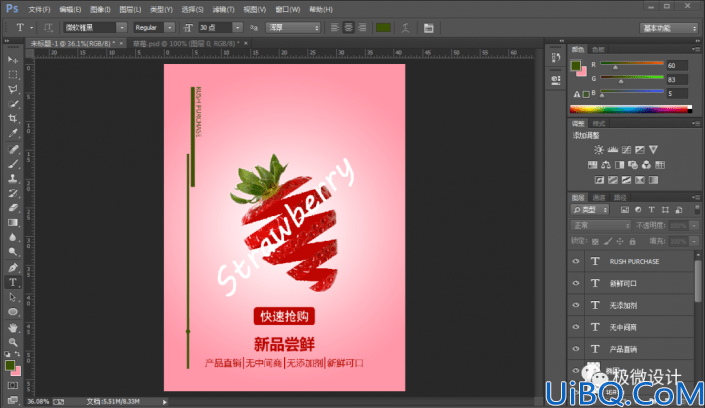The width and height of the screenshot is (705, 408).
Task: Hide the 产品直销 layer
Action: (x=576, y=349)
